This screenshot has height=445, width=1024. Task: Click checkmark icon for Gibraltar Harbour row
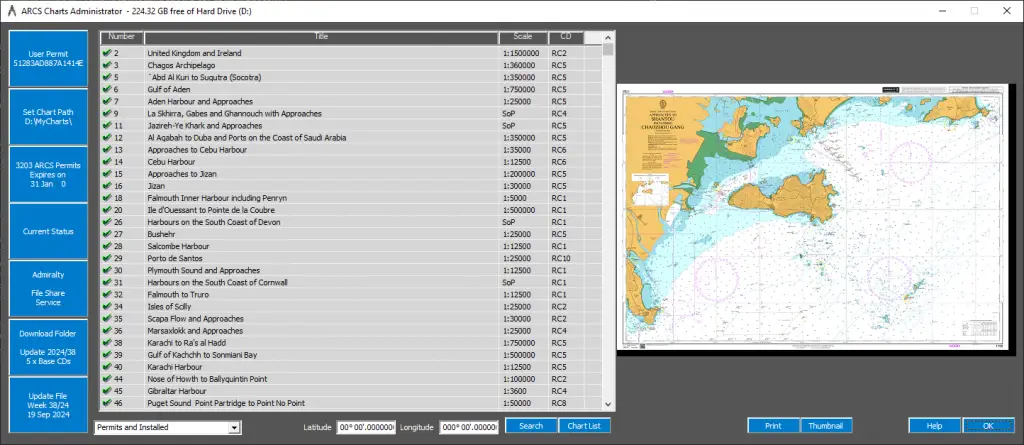(x=107, y=391)
